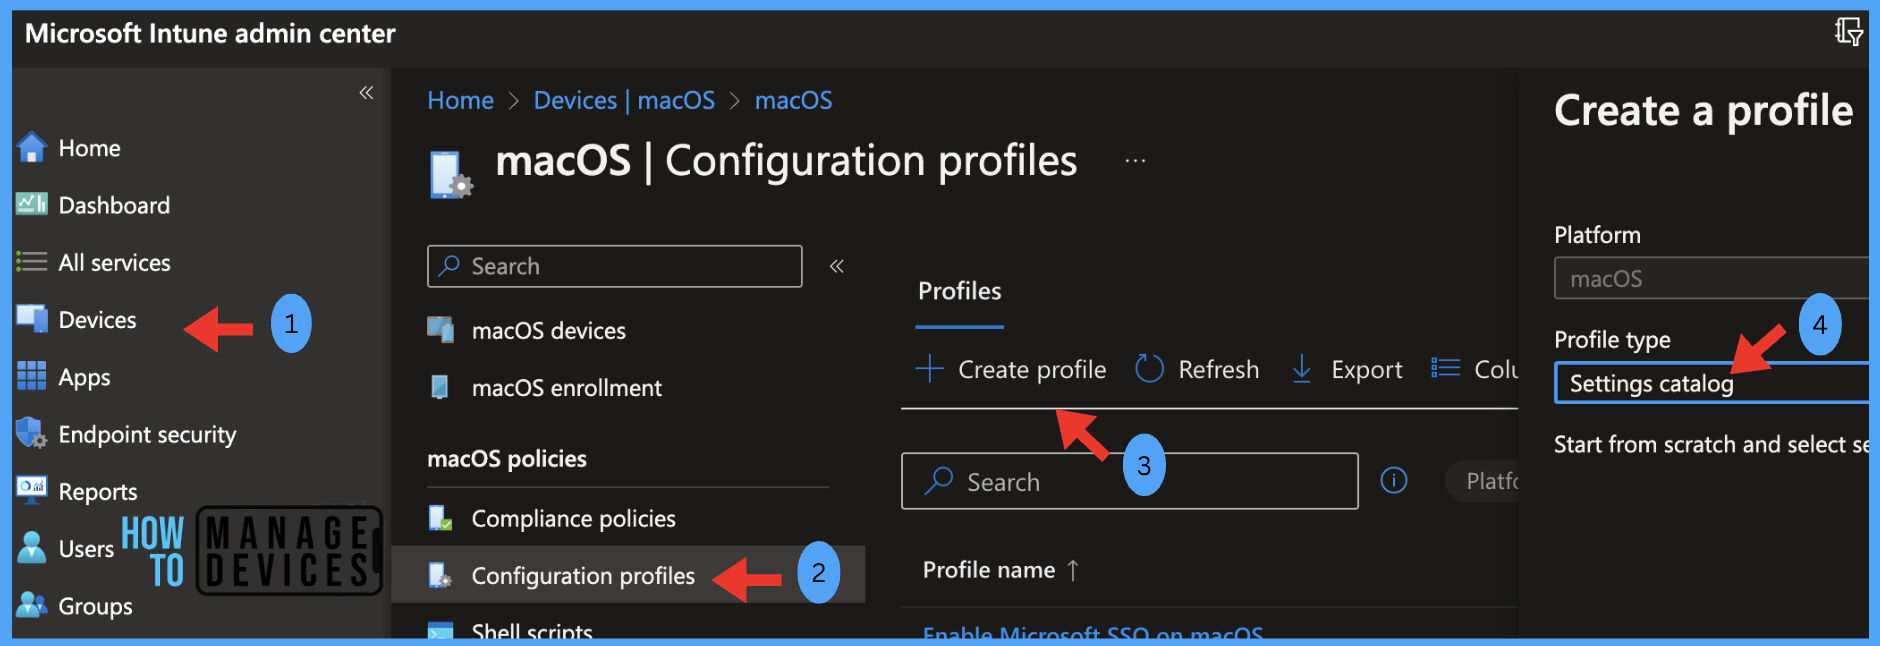Click the macOS Configuration profiles page icon
This screenshot has width=1880, height=646.
click(x=450, y=175)
